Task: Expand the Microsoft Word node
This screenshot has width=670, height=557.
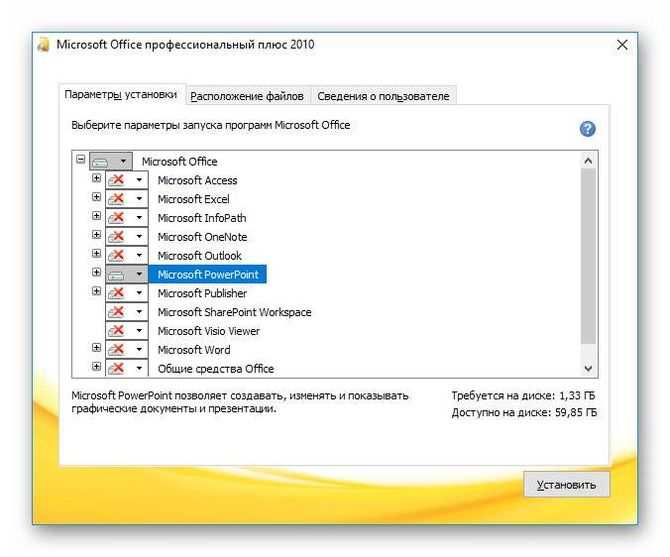Action: (x=97, y=347)
